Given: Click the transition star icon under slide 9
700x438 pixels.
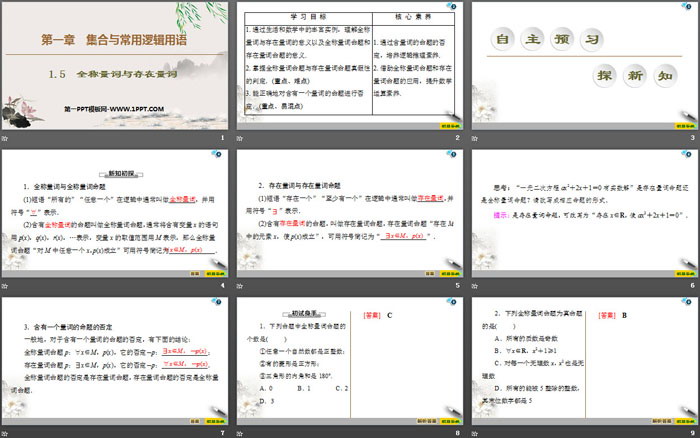Looking at the screenshot, I should coord(474,432).
